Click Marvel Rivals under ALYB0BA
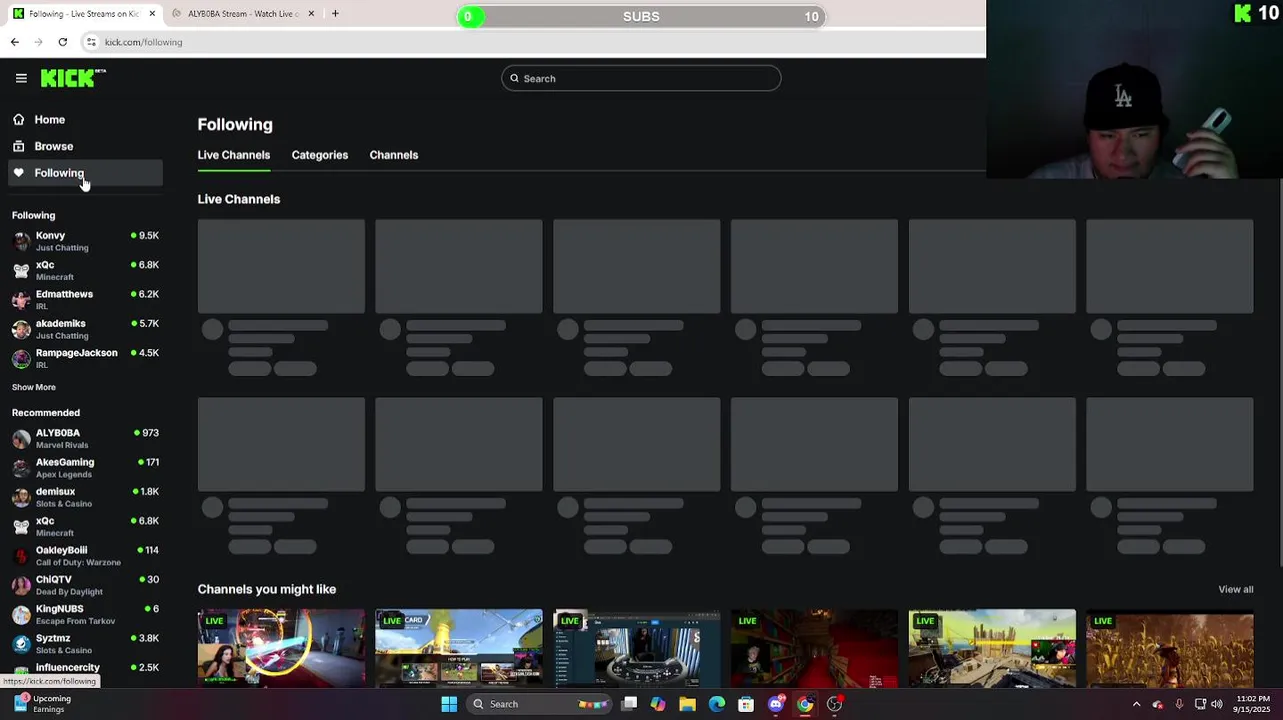 [x=62, y=445]
